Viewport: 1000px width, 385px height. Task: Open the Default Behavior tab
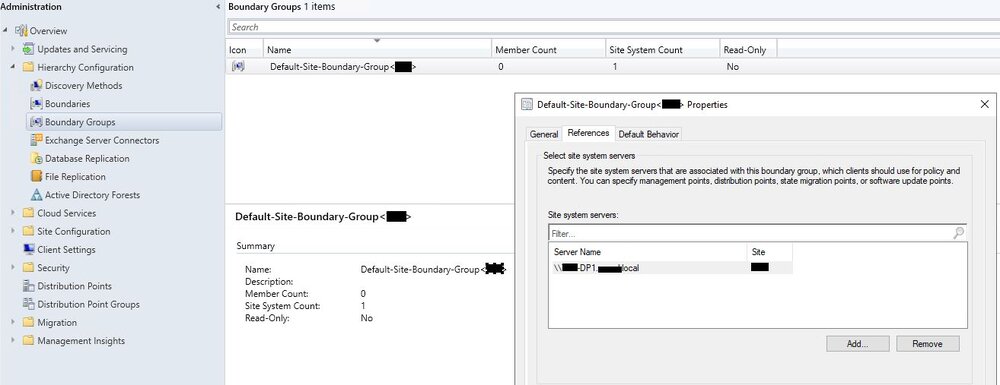tap(649, 134)
